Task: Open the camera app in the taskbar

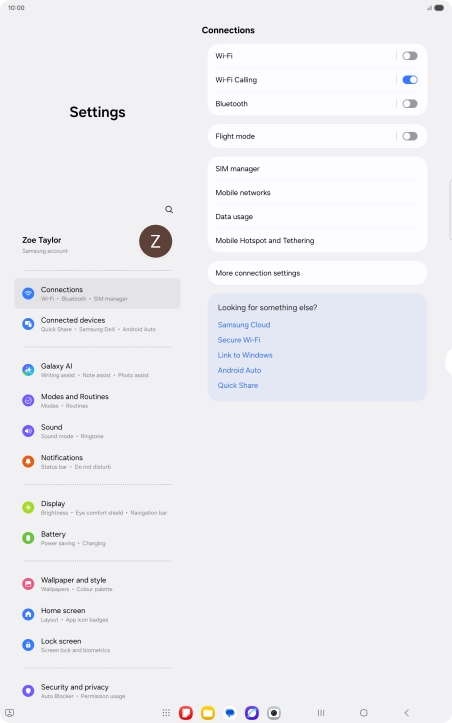Action: coord(274,713)
